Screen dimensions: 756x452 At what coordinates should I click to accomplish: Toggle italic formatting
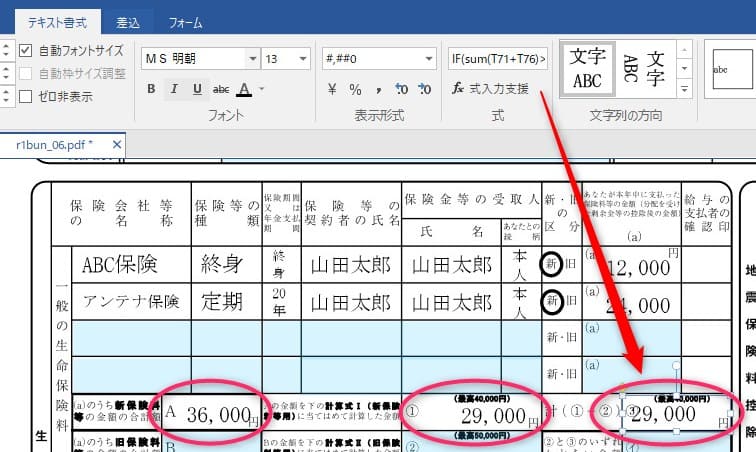click(x=174, y=89)
